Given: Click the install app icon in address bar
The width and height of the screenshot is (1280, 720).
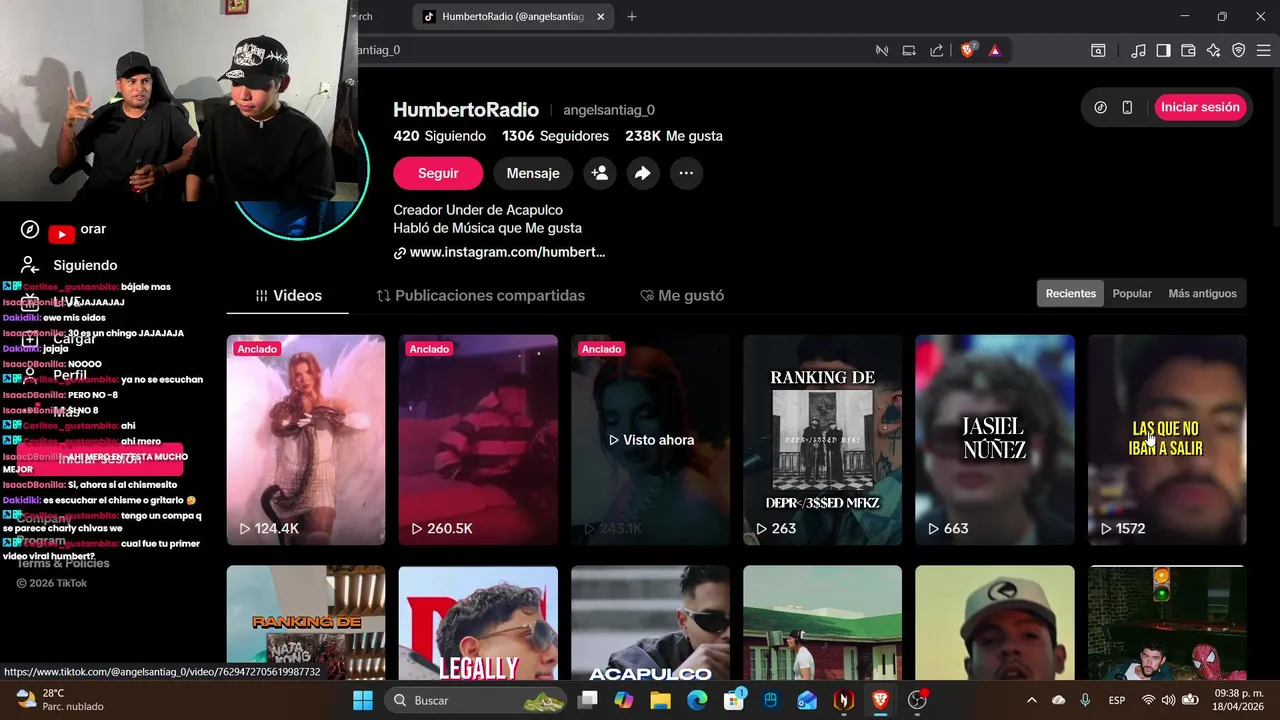Looking at the screenshot, I should point(909,50).
